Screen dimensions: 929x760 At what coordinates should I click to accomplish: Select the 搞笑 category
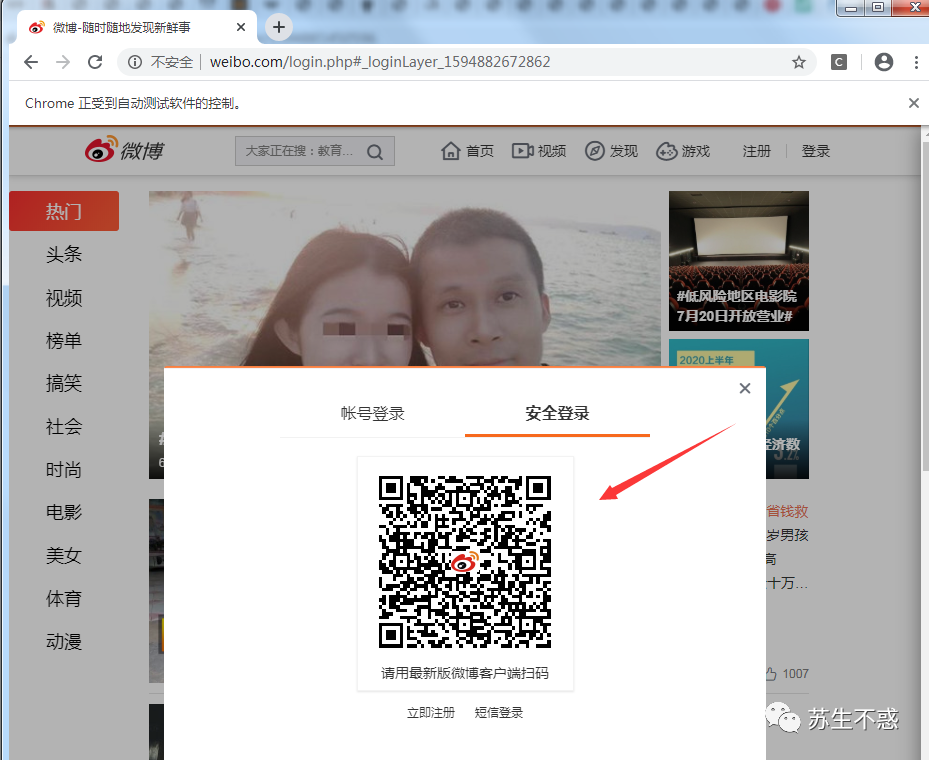(x=64, y=383)
